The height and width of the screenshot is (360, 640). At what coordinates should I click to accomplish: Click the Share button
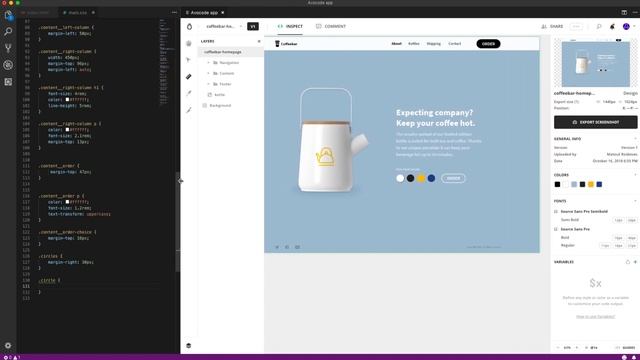pos(552,27)
